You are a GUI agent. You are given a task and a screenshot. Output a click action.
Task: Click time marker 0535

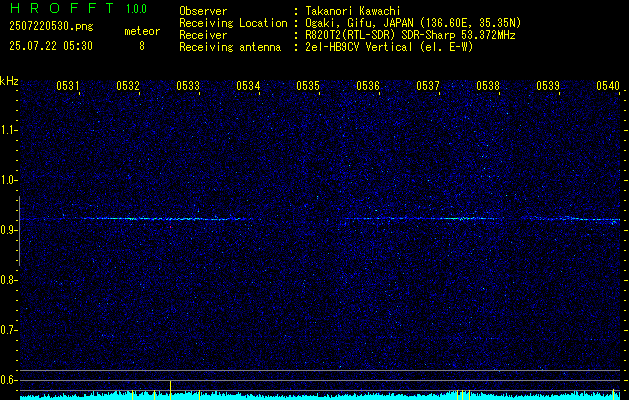308,85
